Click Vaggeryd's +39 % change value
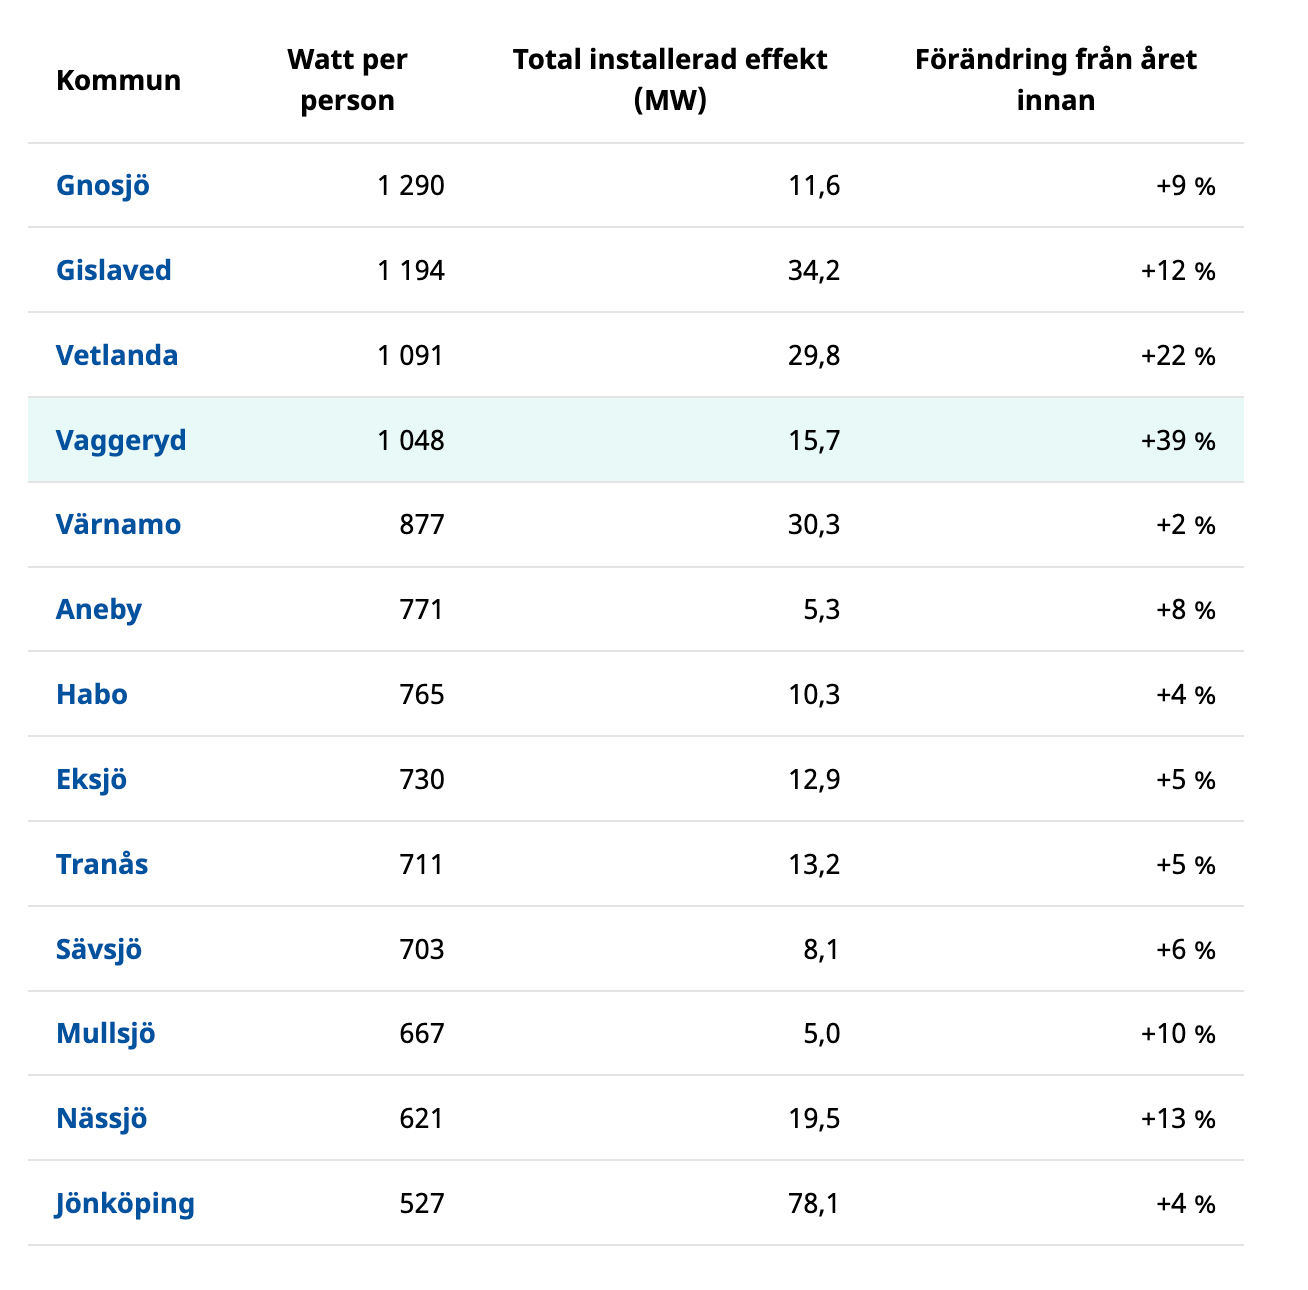The width and height of the screenshot is (1308, 1290). (x=1178, y=441)
